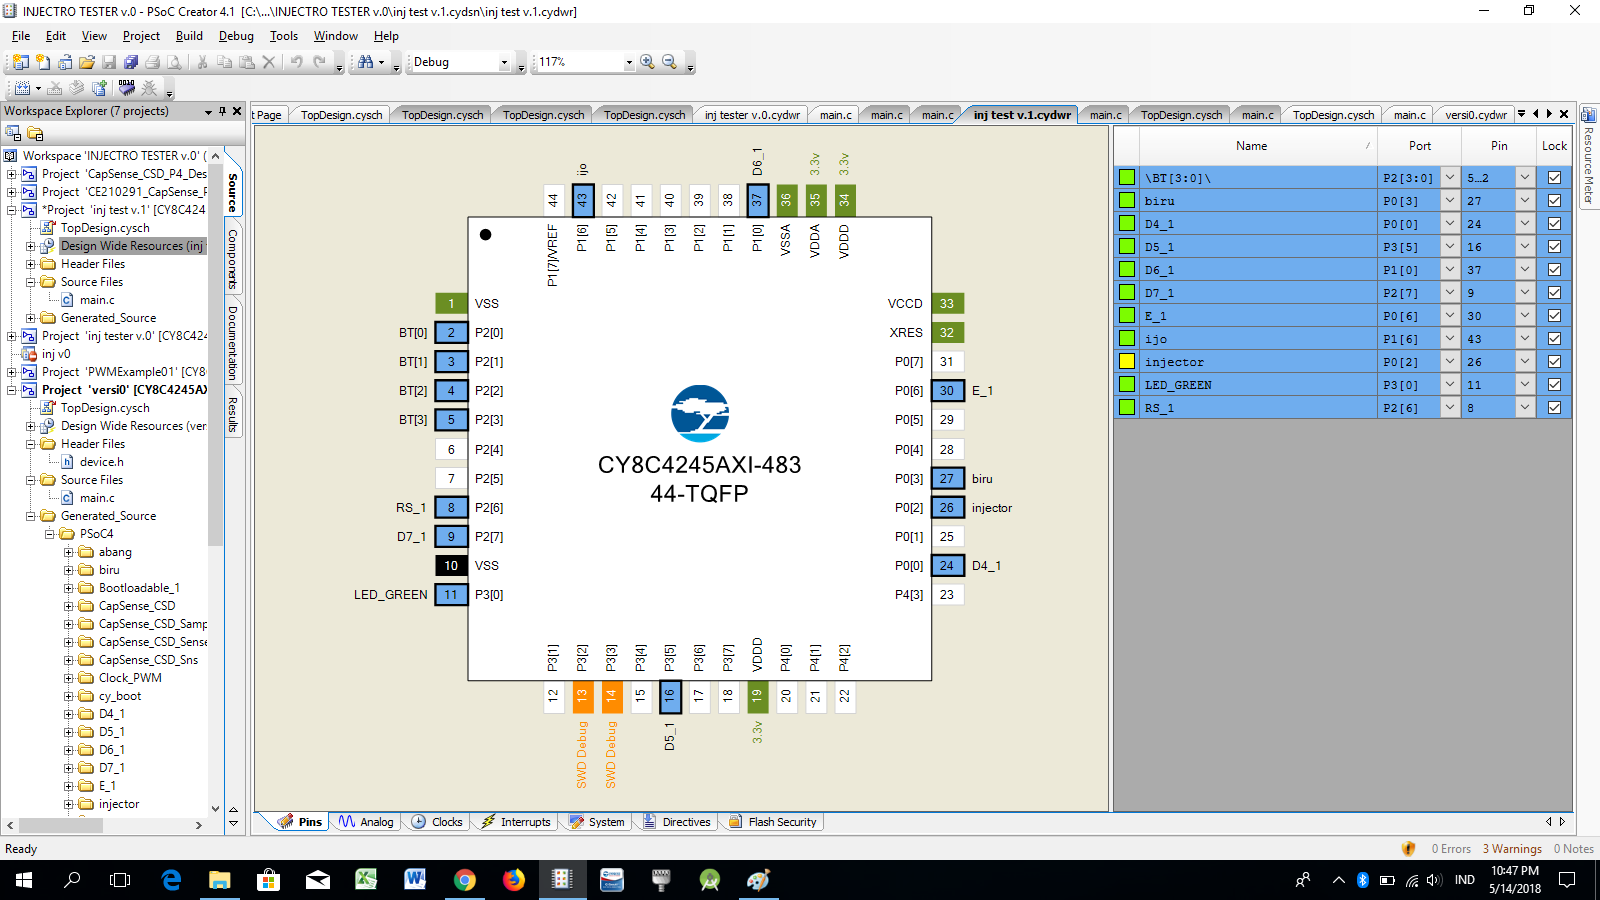Screen dimensions: 1600x900
Task: Toggle the Lock checkbox for injector
Action: 1554,362
